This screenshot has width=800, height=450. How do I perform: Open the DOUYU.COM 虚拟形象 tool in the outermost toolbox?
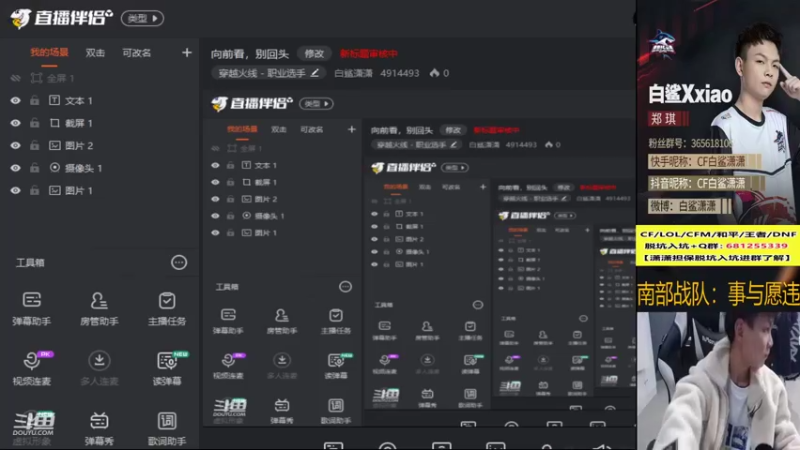pyautogui.click(x=33, y=429)
